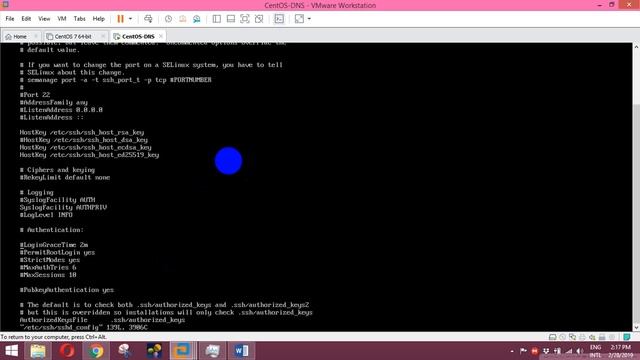Click the '#AddressFamily any' line
The image size is (640, 360).
pos(53,102)
